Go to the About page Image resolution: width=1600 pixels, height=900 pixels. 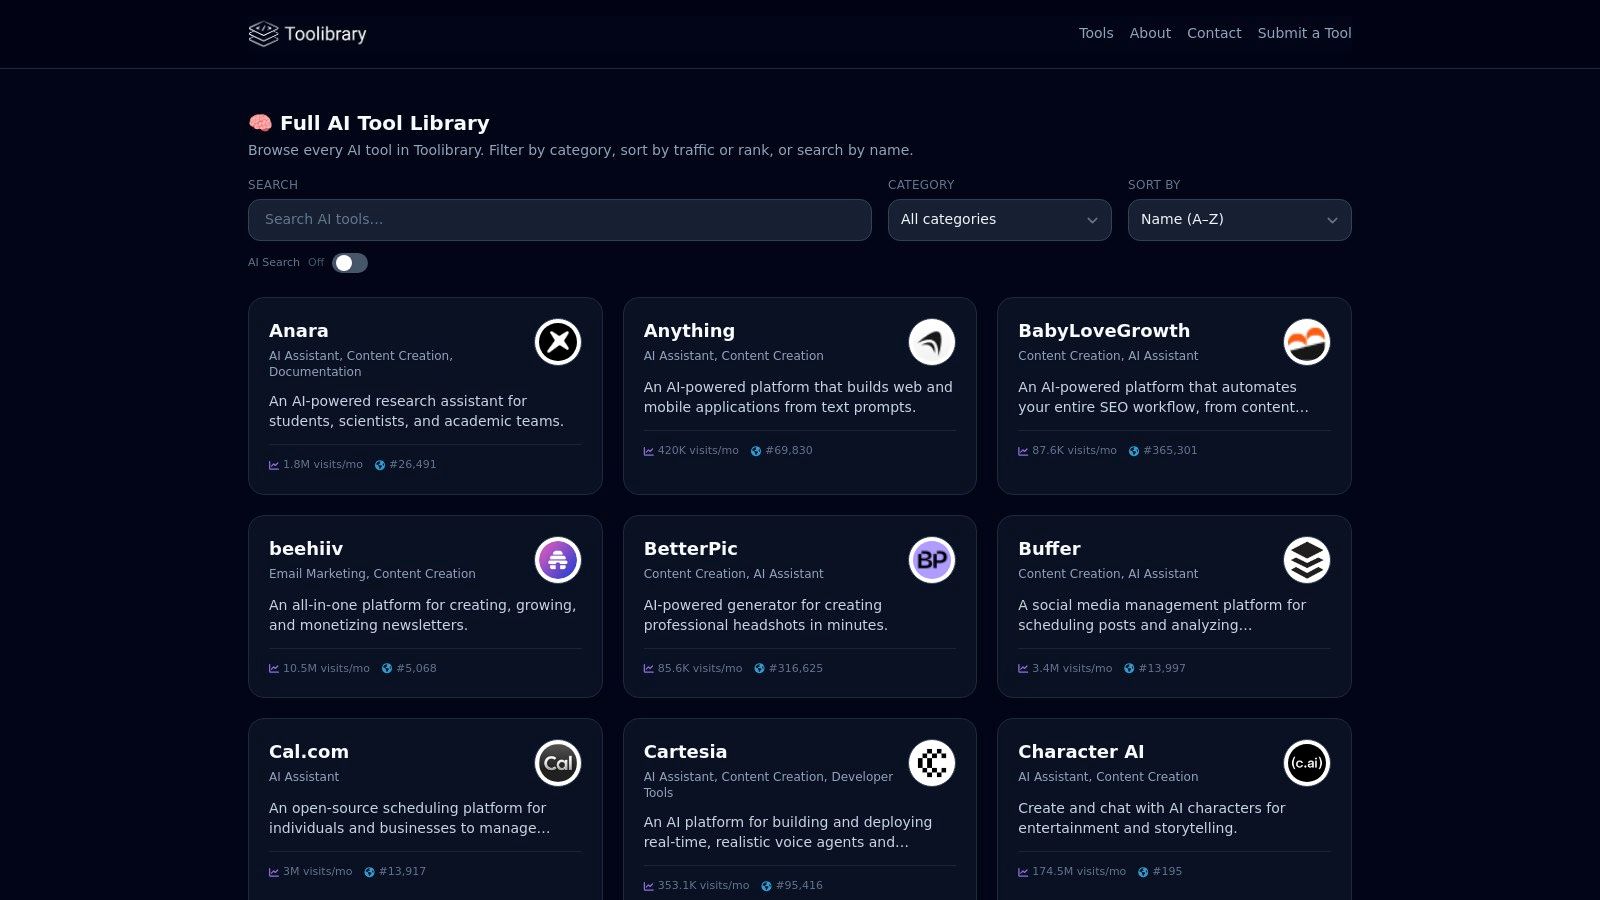click(x=1150, y=33)
